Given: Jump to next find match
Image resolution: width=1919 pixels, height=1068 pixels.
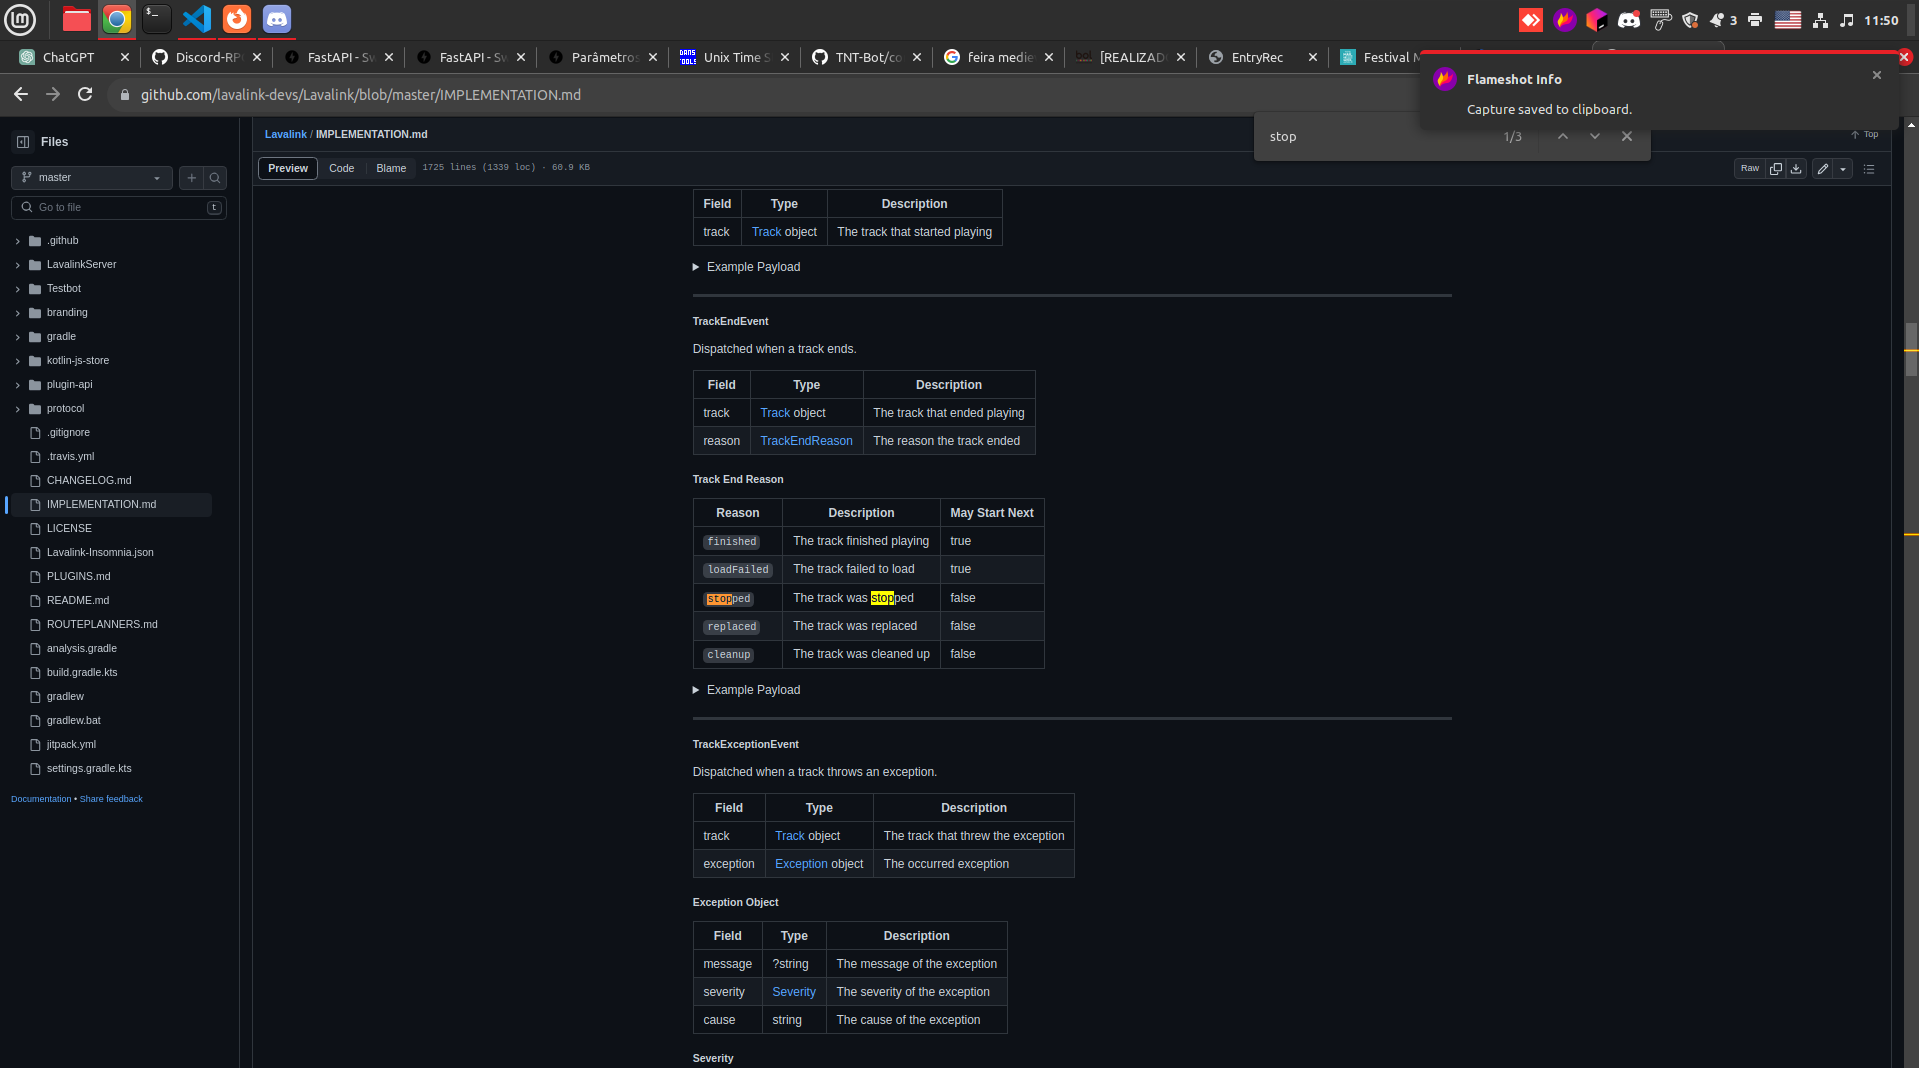Looking at the screenshot, I should 1595,137.
